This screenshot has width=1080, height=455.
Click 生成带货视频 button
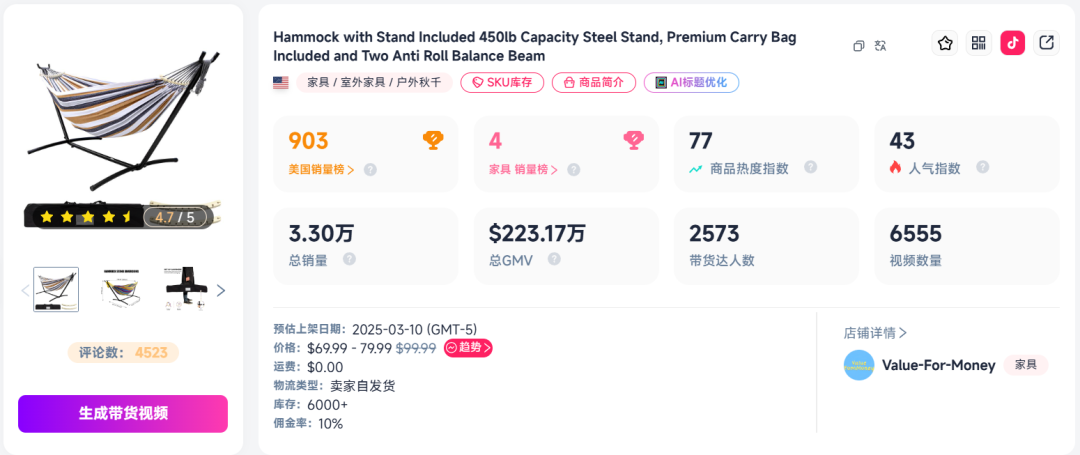pyautogui.click(x=123, y=414)
